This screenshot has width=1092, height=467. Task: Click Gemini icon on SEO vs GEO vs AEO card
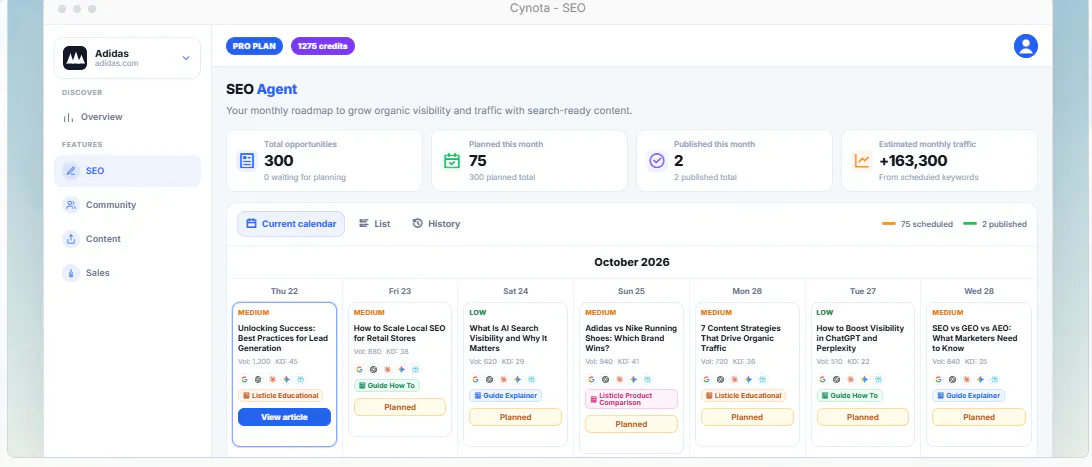coord(980,379)
